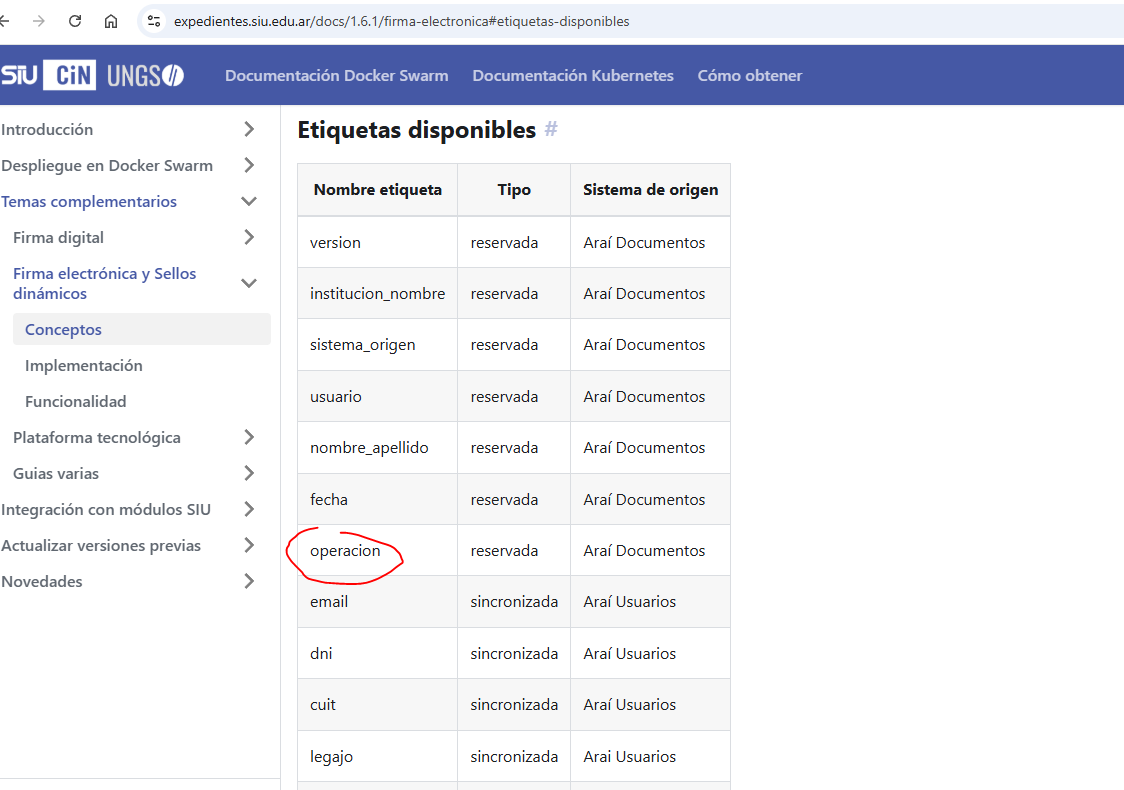This screenshot has width=1124, height=790.
Task: Expand the Firma digital chevron
Action: click(x=249, y=237)
